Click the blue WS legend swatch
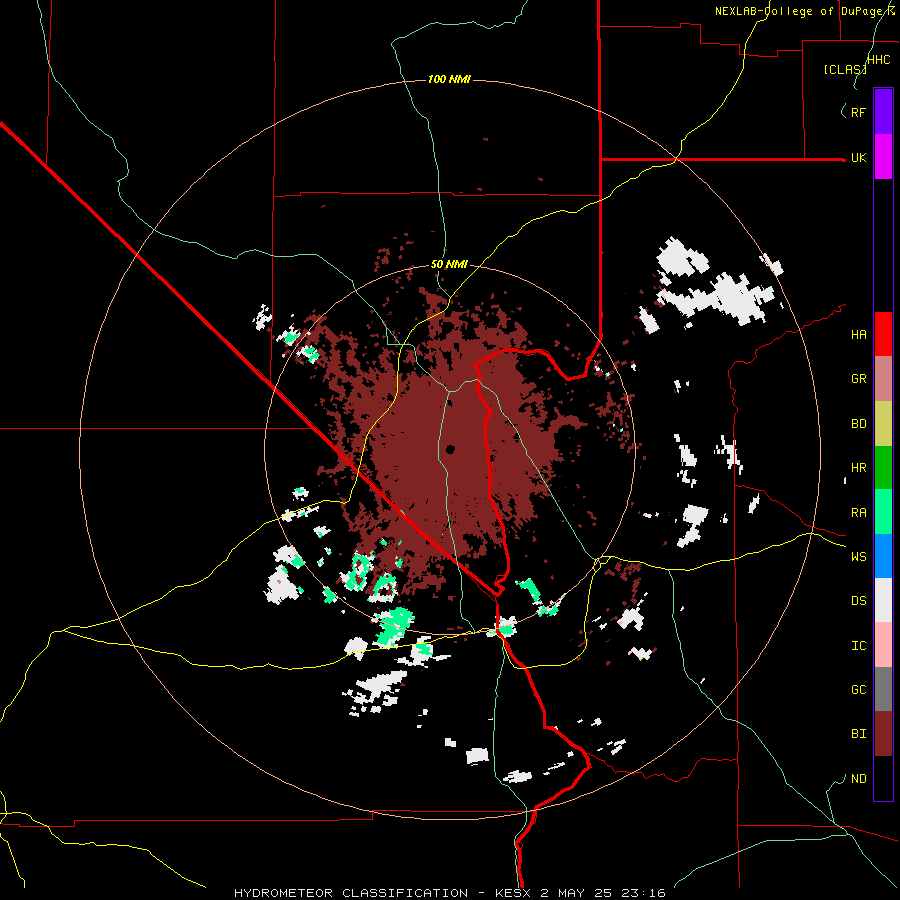 click(883, 556)
